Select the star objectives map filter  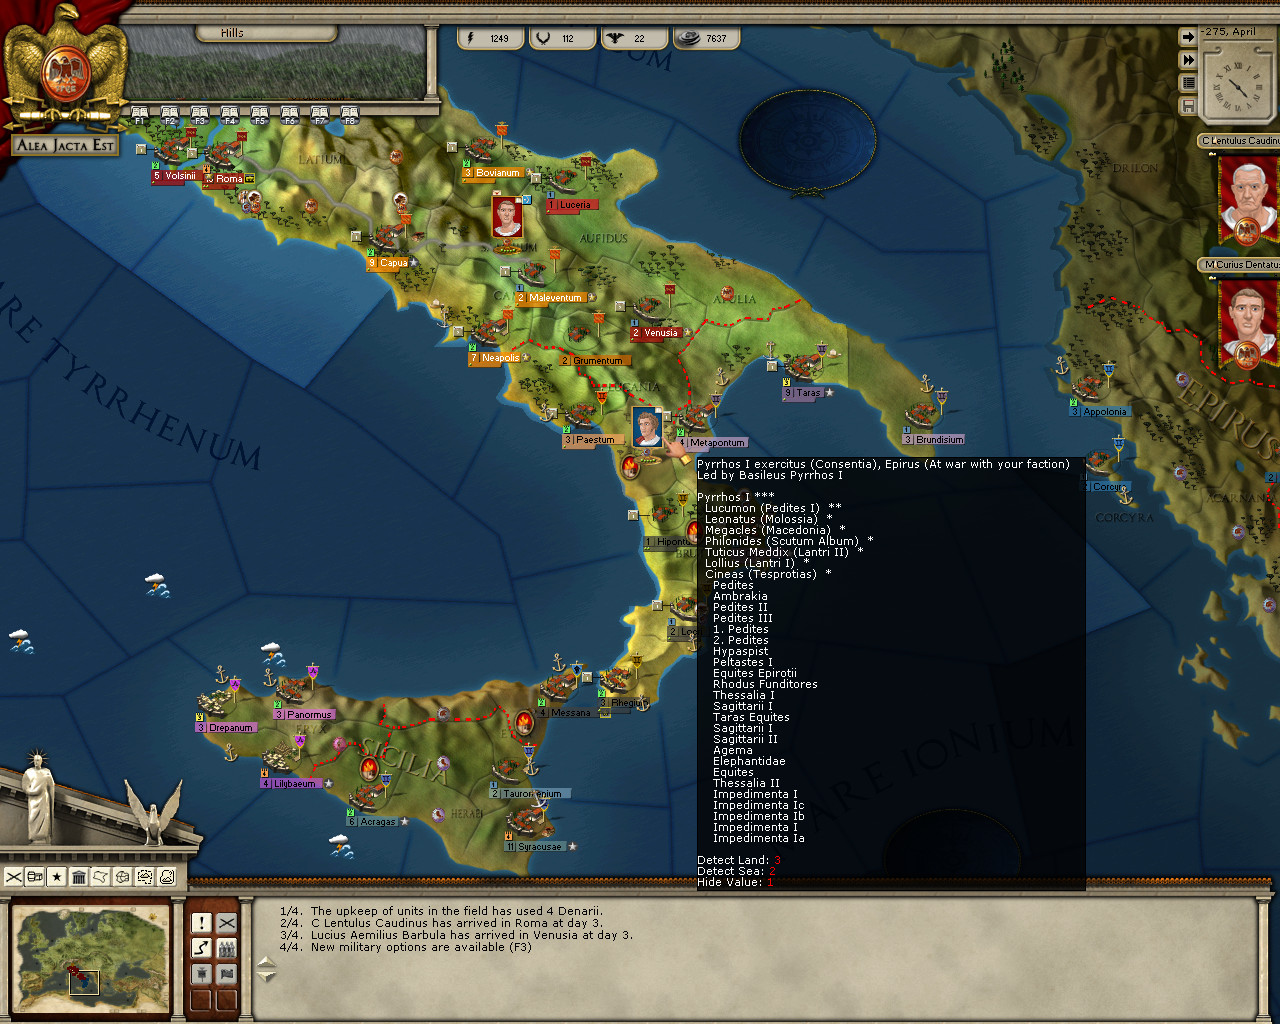pos(57,877)
